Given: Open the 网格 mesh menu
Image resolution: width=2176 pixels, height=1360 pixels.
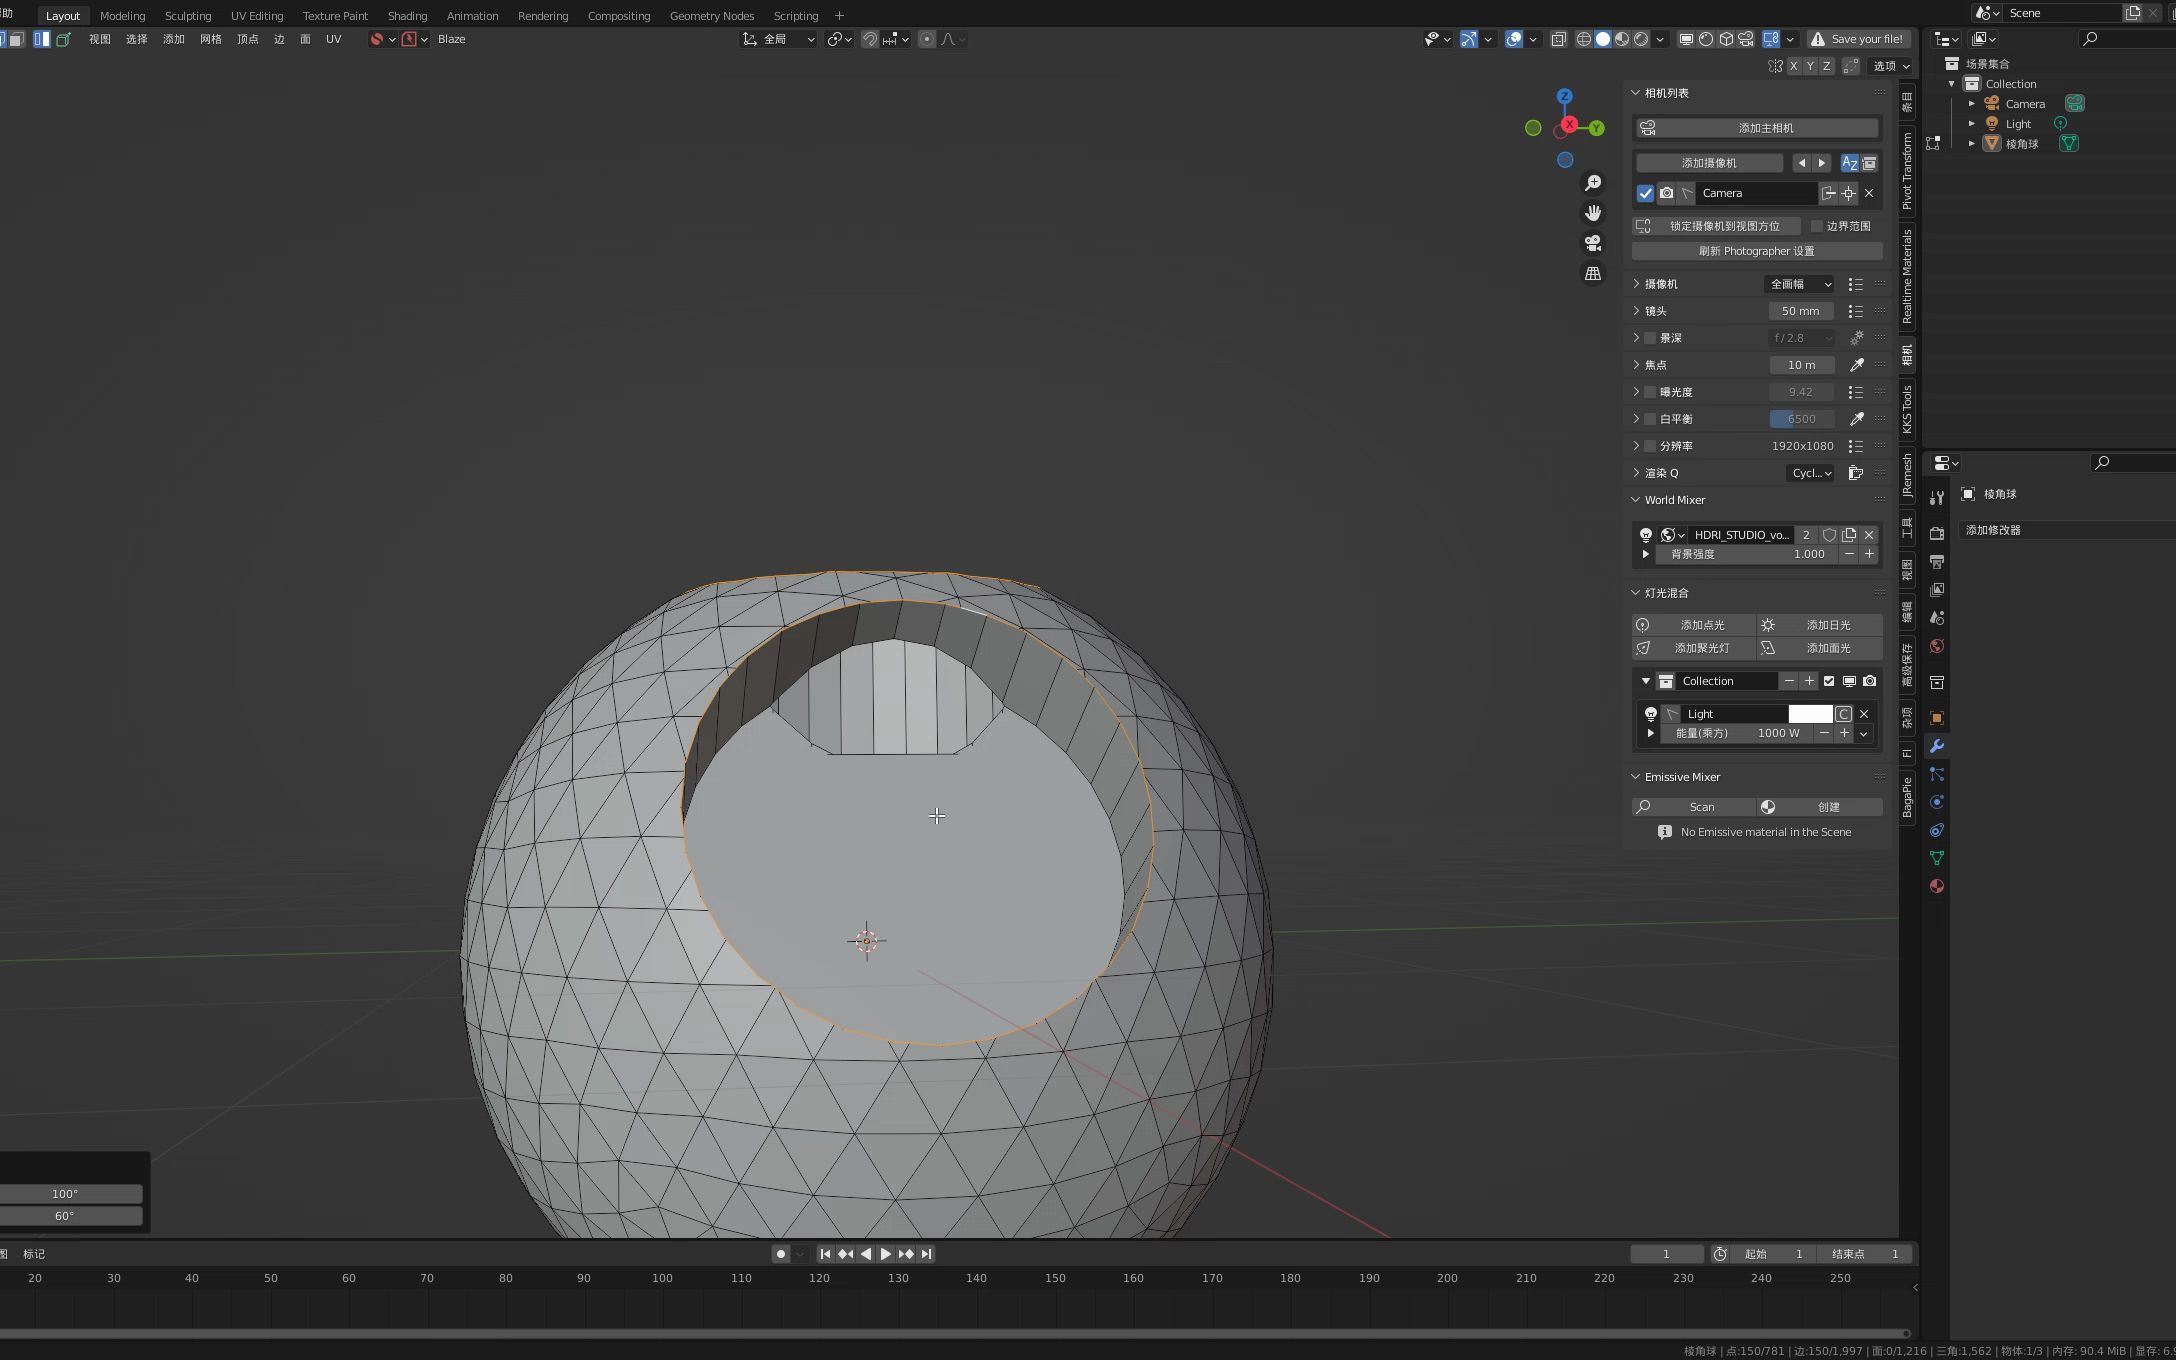Looking at the screenshot, I should click(210, 39).
